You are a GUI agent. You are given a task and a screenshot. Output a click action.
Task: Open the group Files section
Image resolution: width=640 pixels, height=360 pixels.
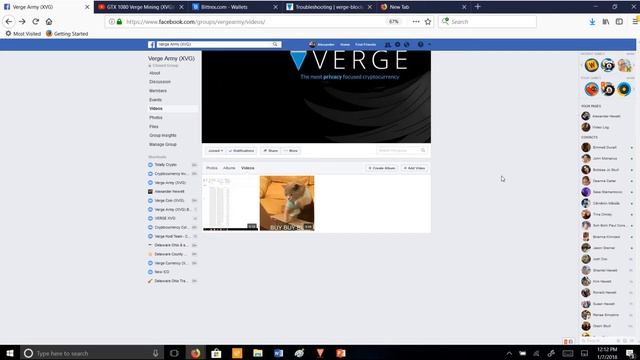coord(154,127)
